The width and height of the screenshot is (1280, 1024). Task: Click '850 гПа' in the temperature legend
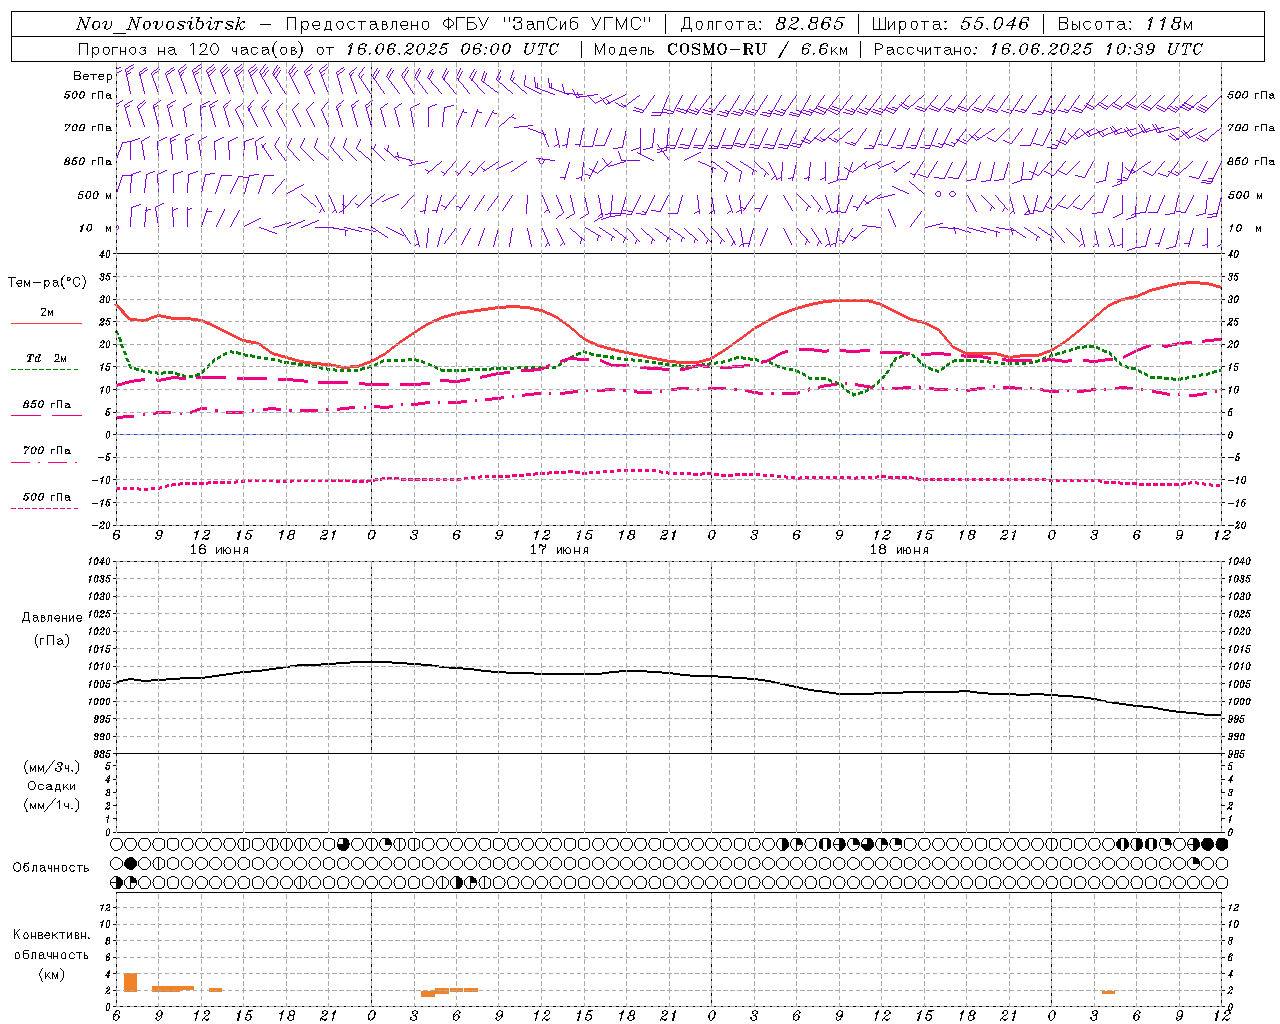47,405
